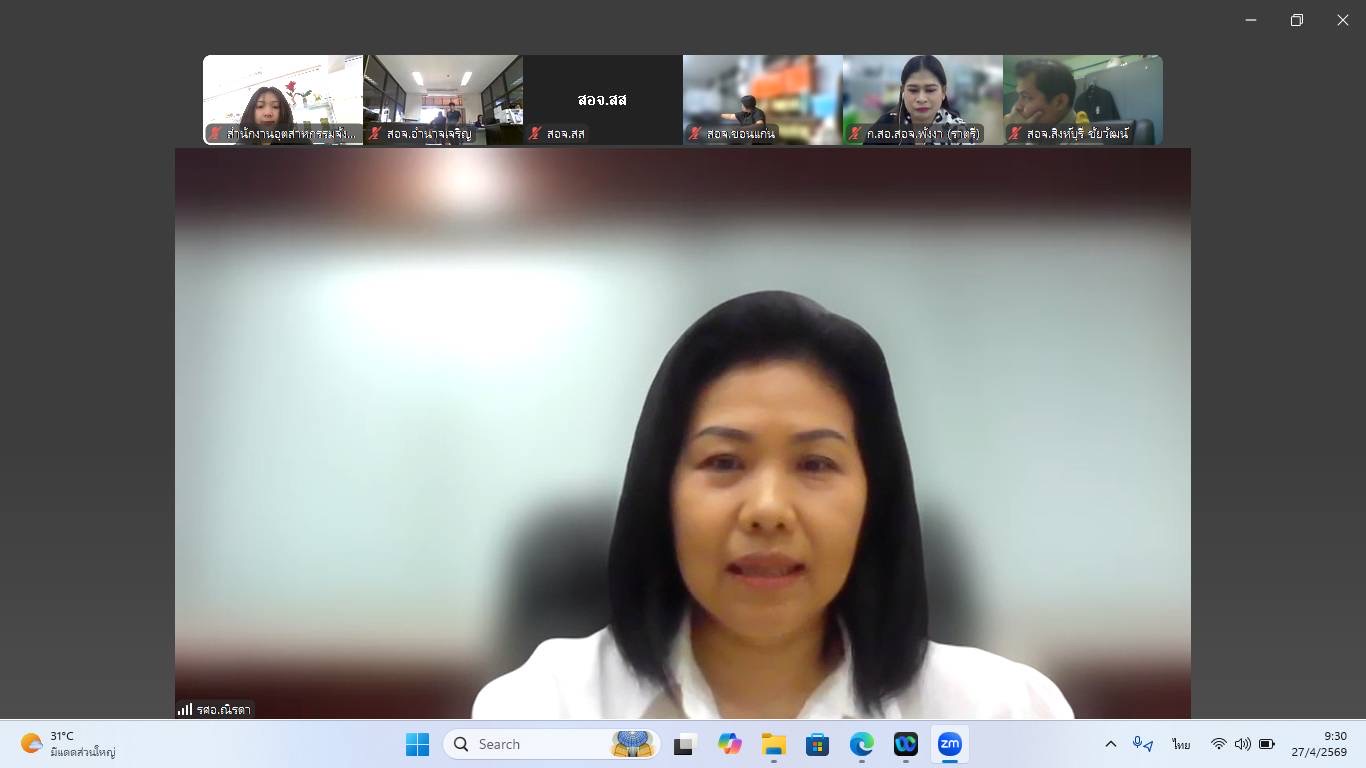The width and height of the screenshot is (1366, 768).
Task: Click in the taskbar Search box
Action: tap(540, 744)
